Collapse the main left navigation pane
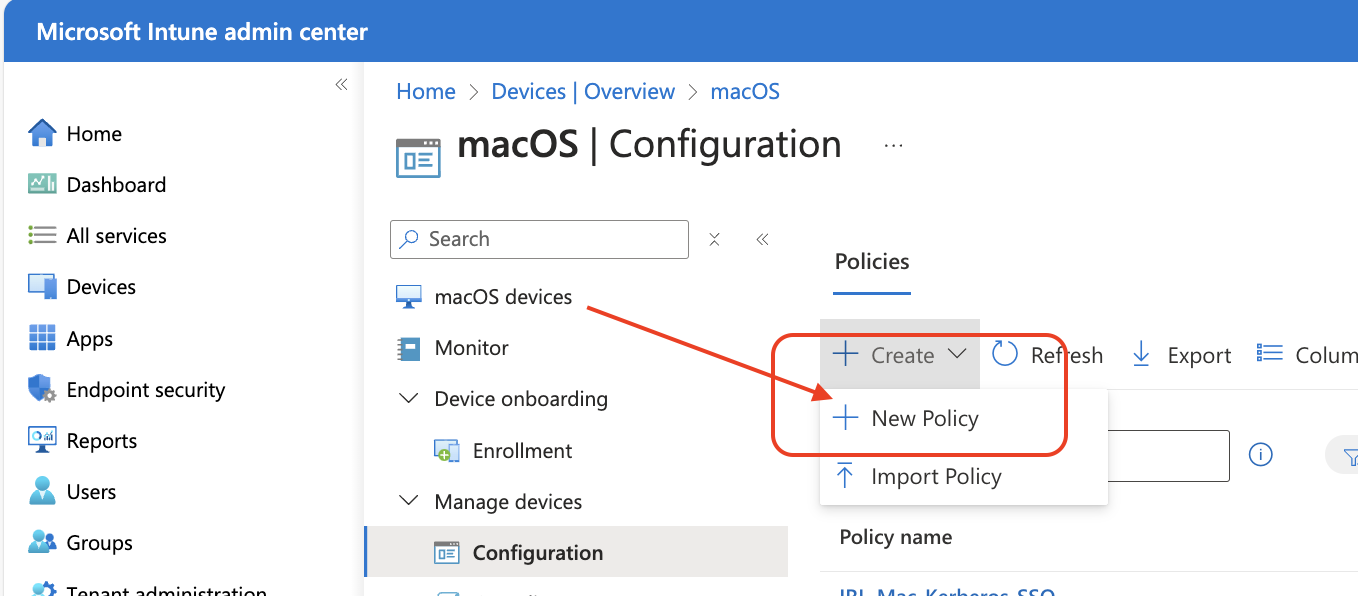This screenshot has height=596, width=1358. tap(341, 85)
